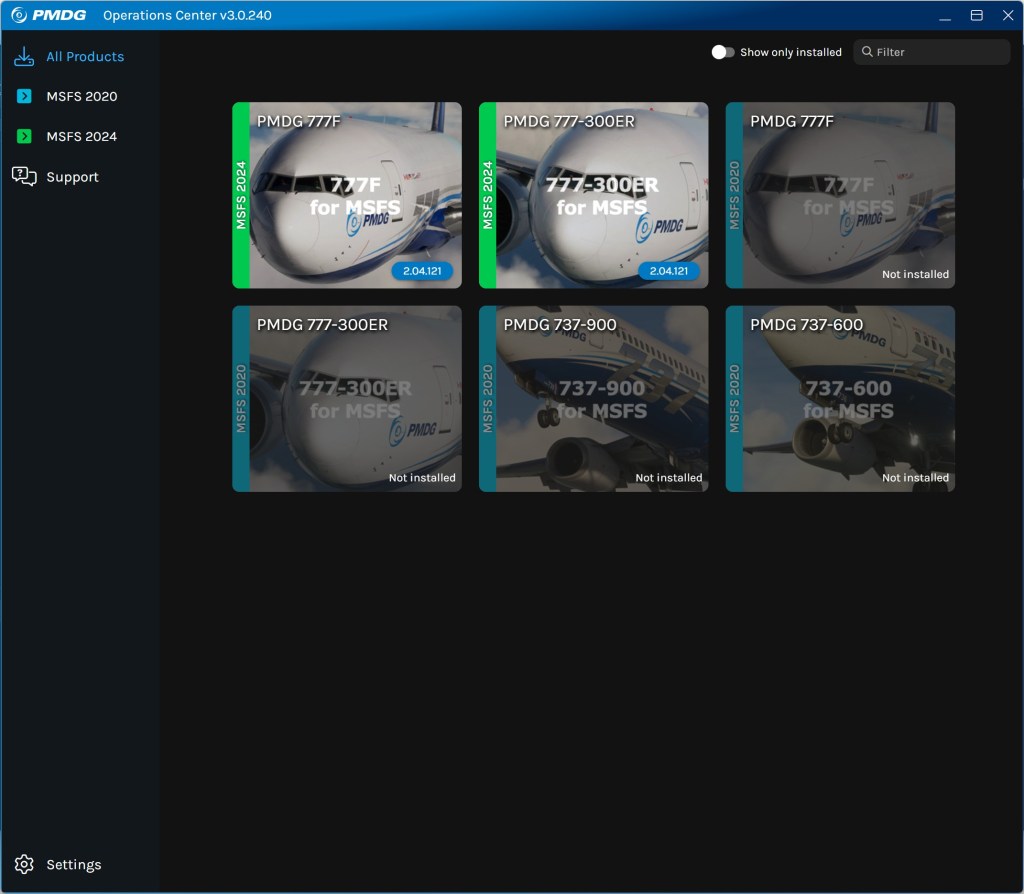Select the PMDG 737-600 product tile
Screen dimensions: 1024x894
(840, 398)
